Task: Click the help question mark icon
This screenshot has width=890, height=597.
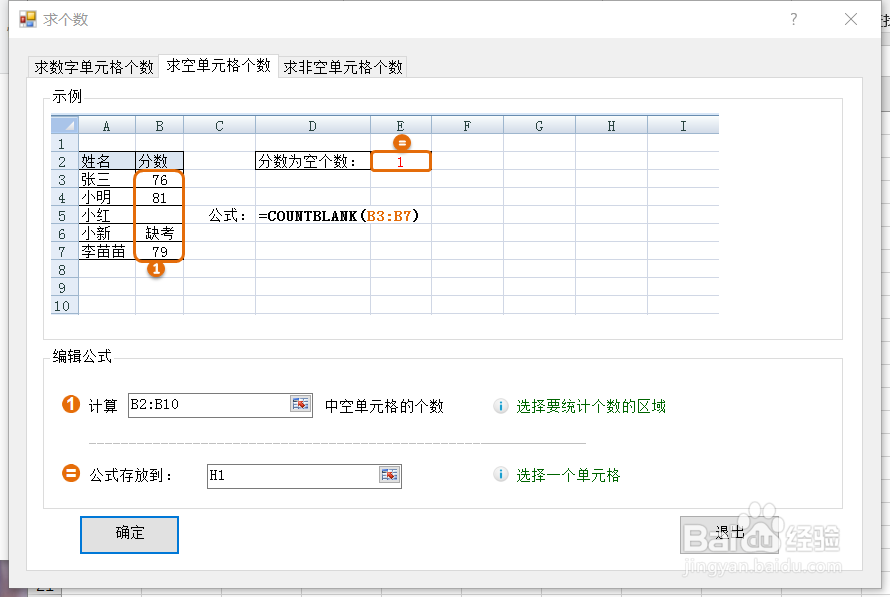Action: pos(793,19)
